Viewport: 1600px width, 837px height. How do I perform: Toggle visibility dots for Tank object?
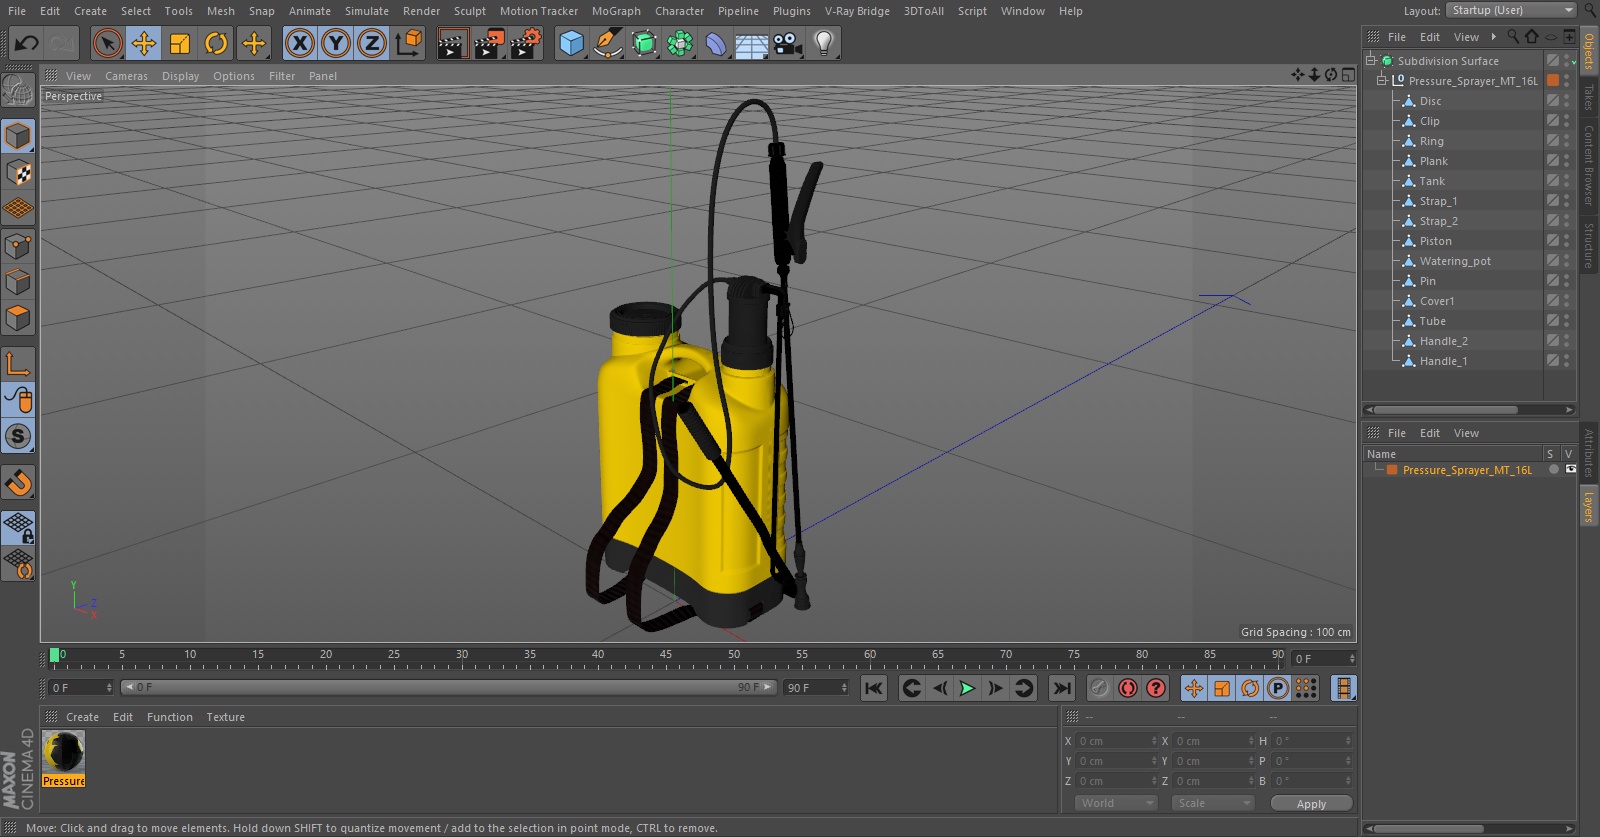click(x=1566, y=181)
